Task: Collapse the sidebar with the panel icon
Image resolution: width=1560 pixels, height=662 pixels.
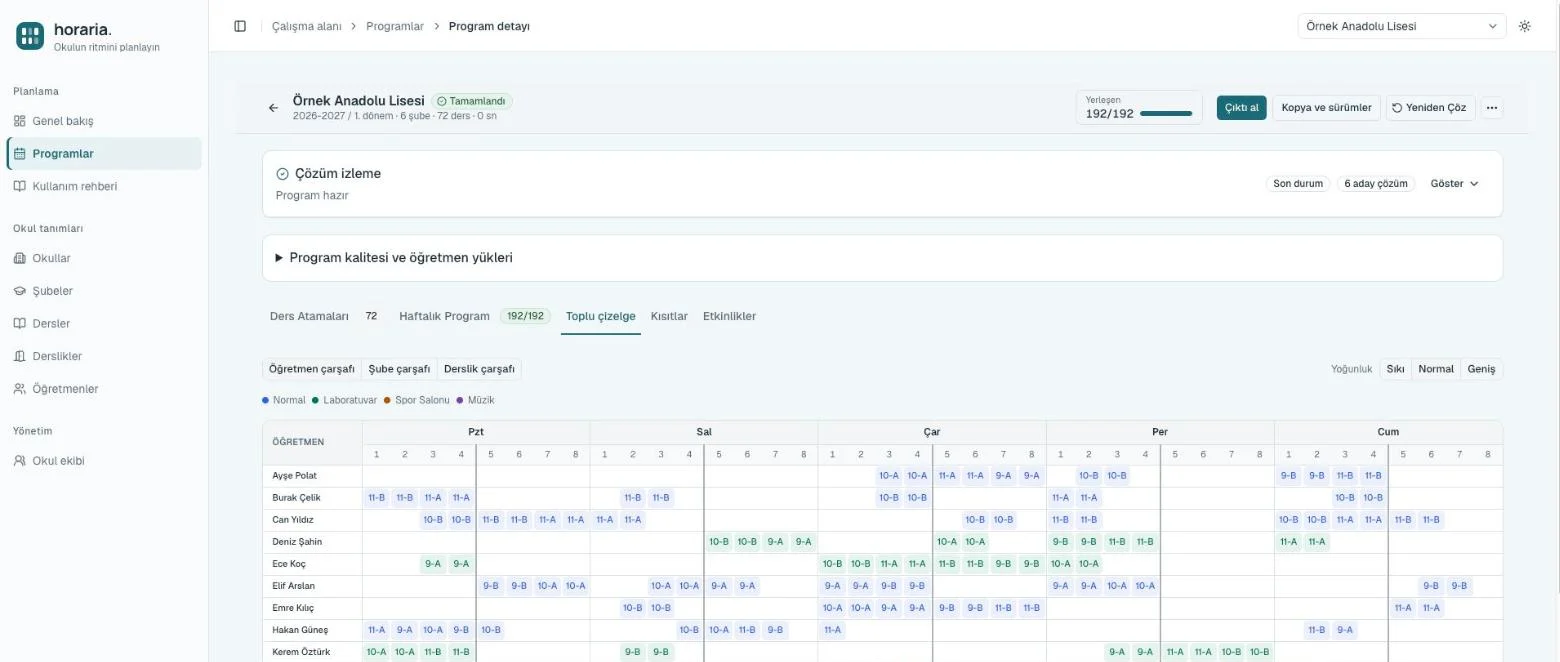Action: (240, 26)
